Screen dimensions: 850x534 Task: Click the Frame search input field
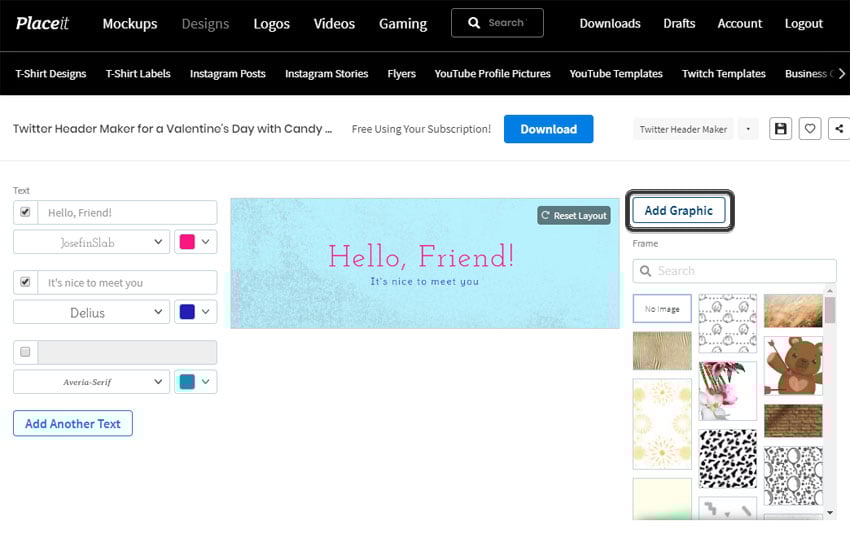coord(735,271)
